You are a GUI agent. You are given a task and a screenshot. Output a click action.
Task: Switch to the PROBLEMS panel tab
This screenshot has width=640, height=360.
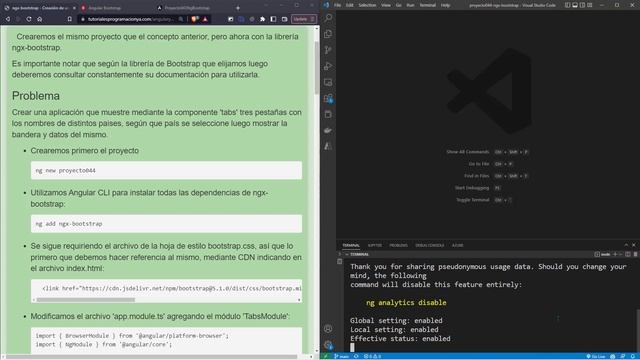pos(398,245)
